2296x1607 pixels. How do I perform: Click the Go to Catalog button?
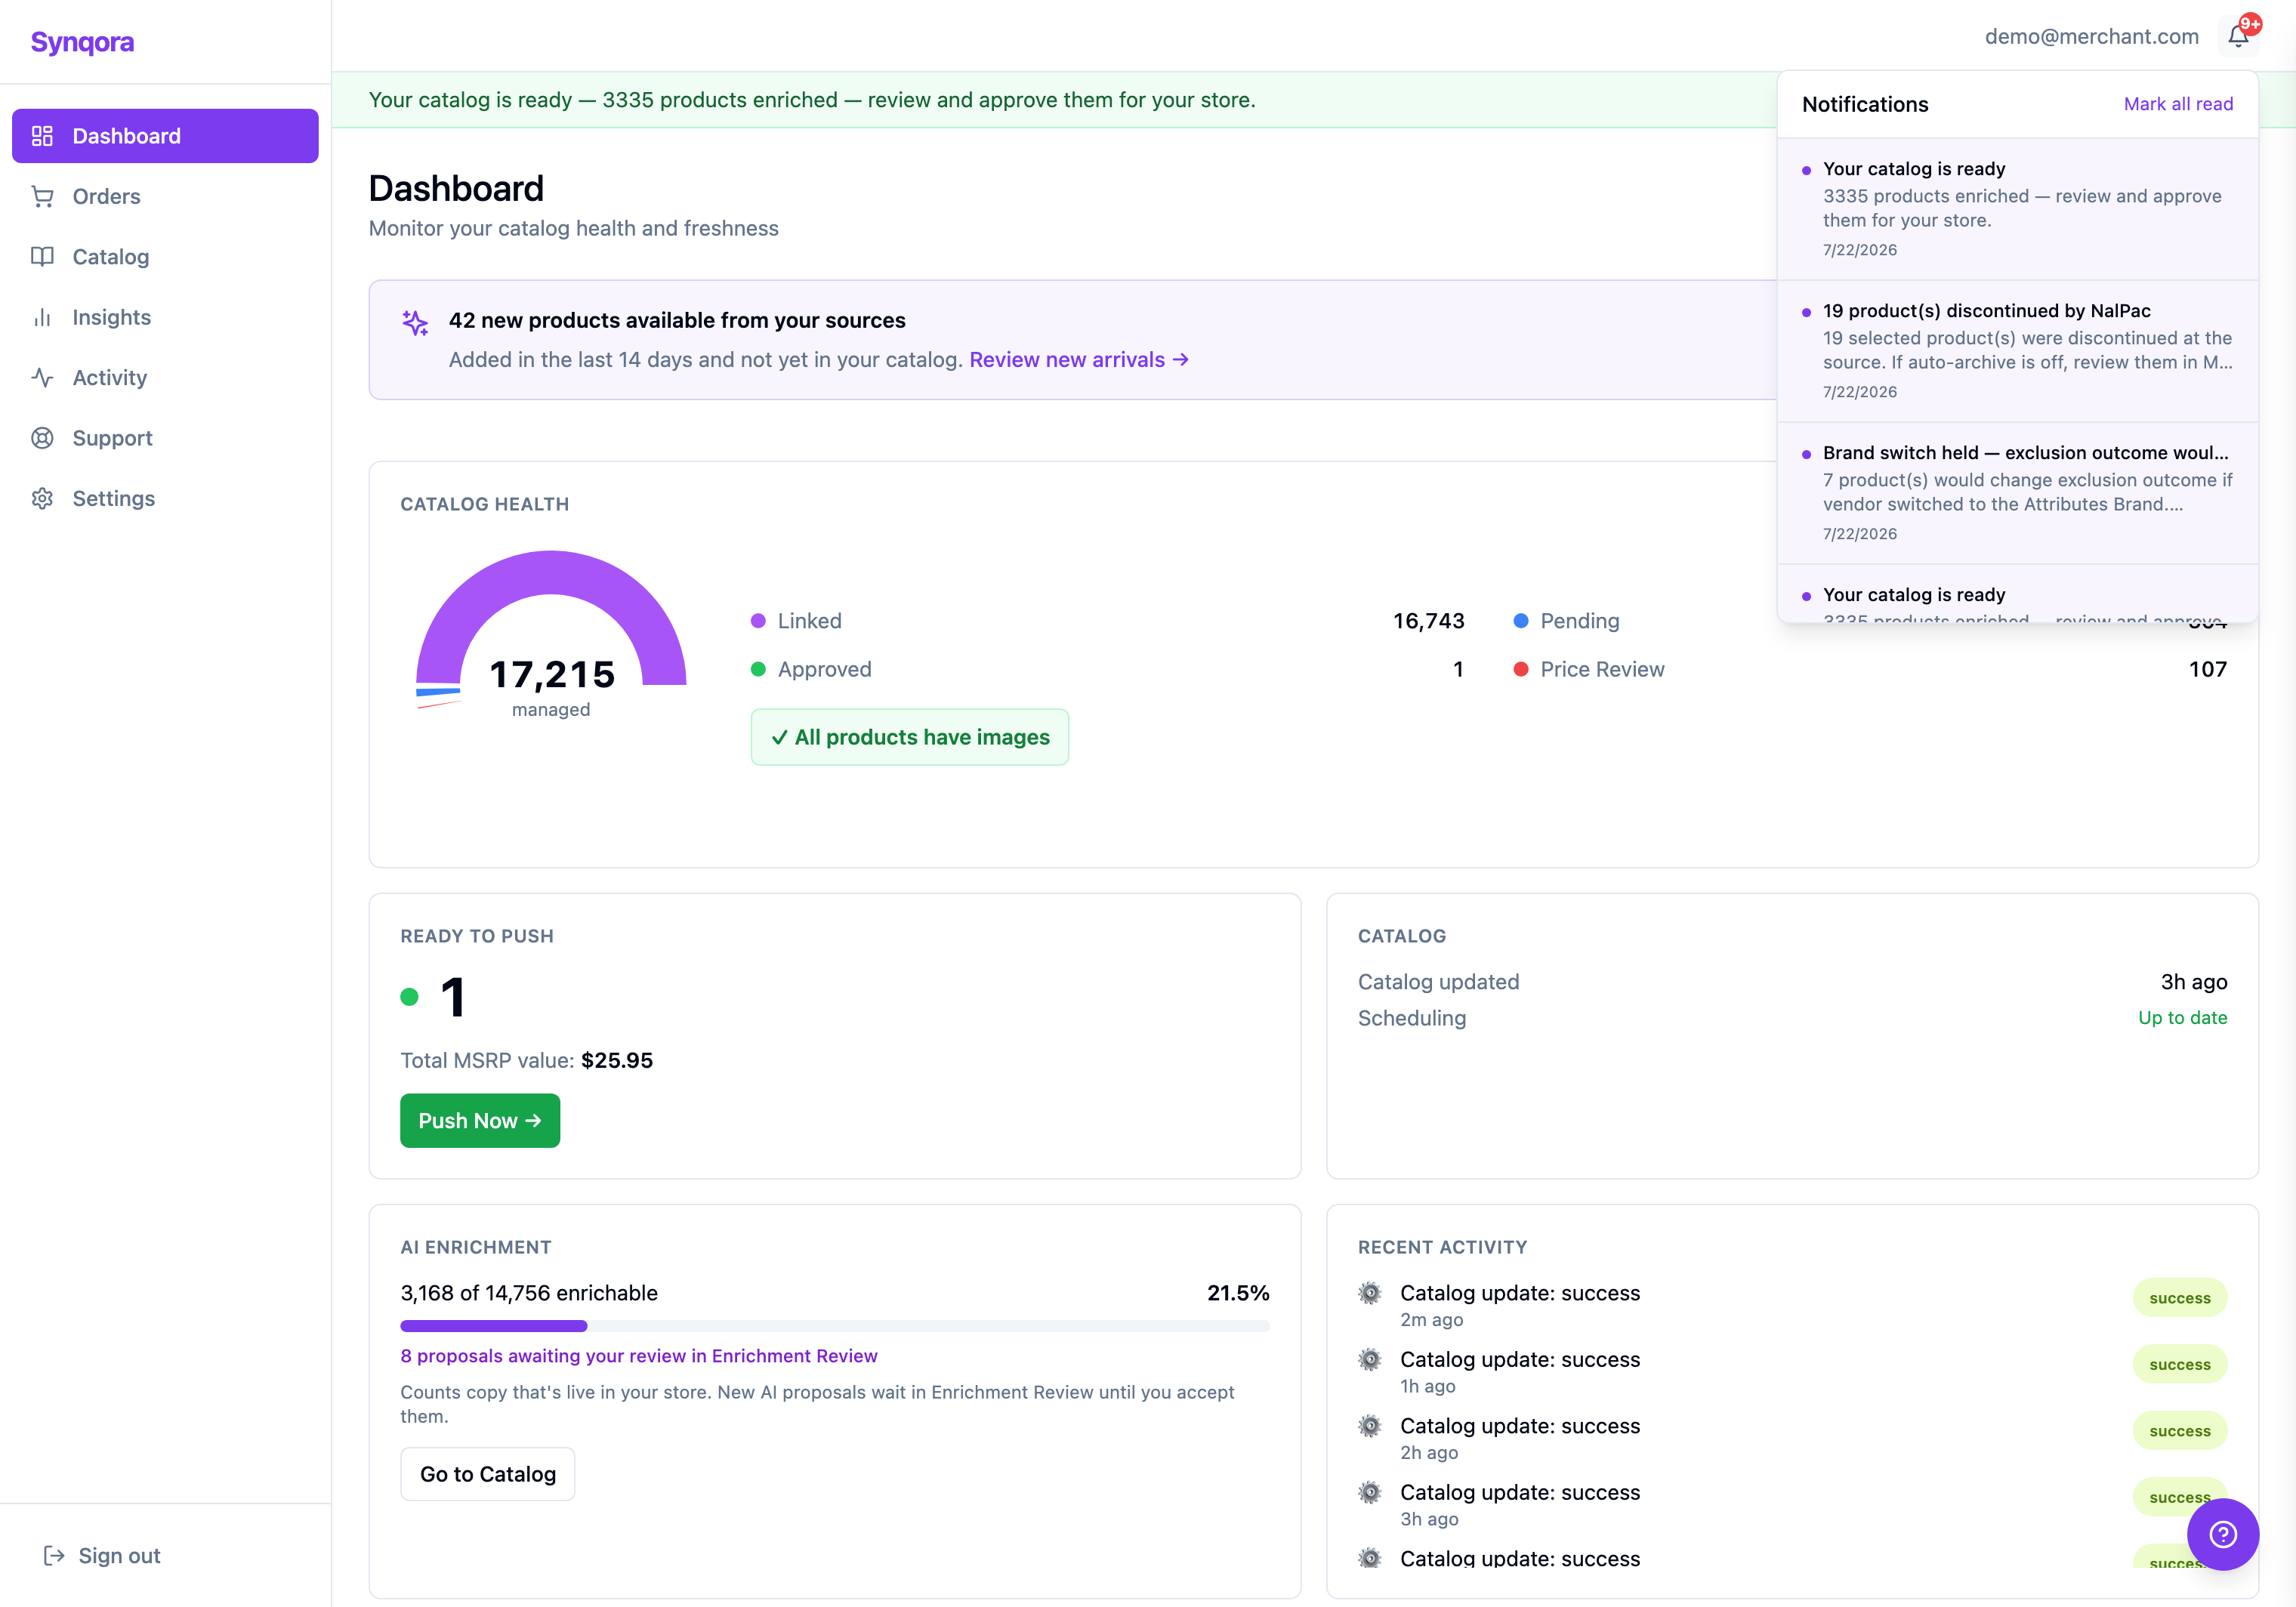[x=488, y=1474]
